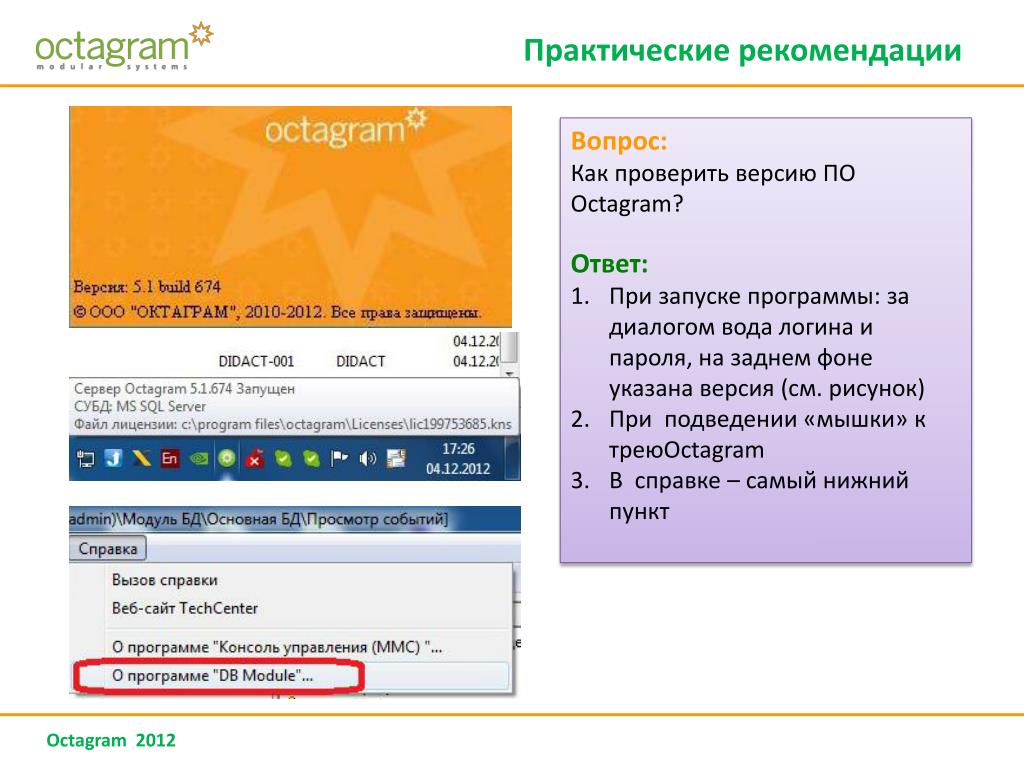This screenshot has height=768, width=1024.
Task: Click the ООО "ОКТАГРАМ" copyright line
Action: click(277, 312)
